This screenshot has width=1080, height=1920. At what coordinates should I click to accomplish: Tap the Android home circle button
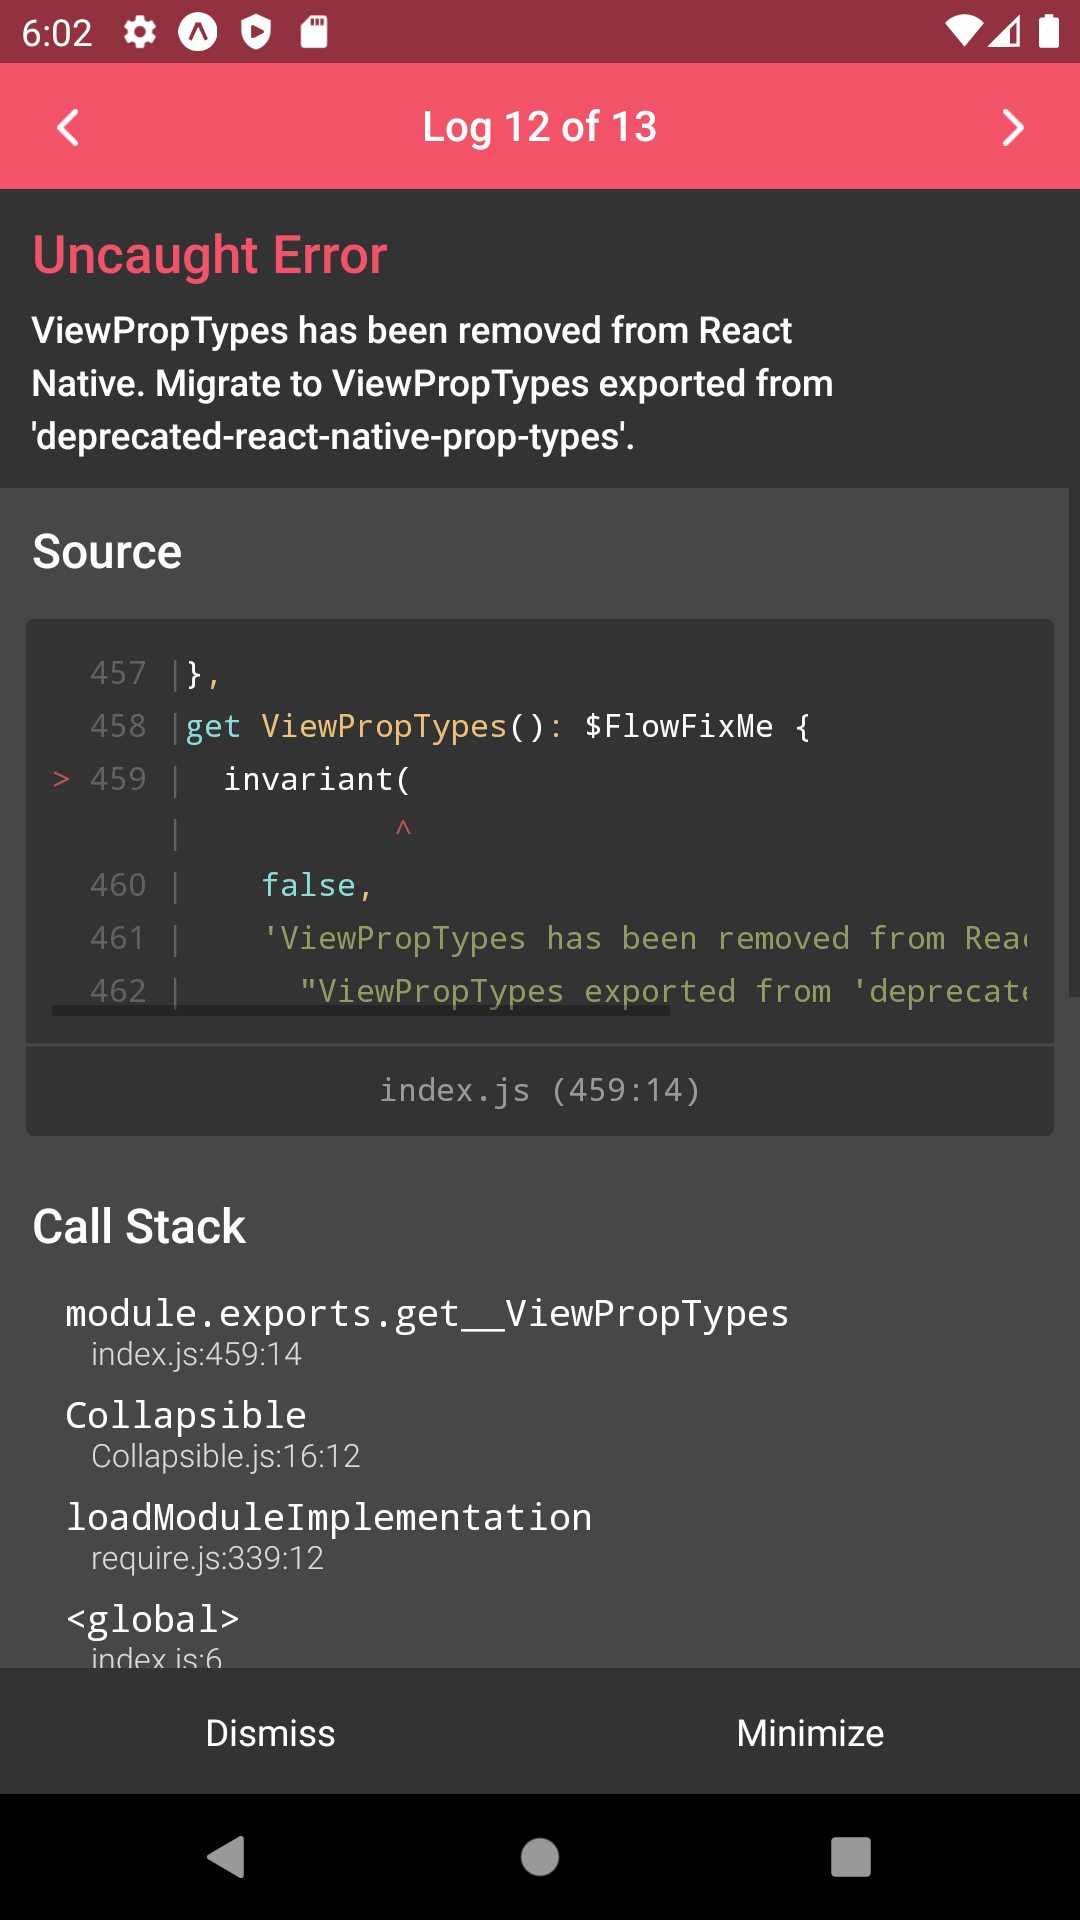pos(540,1857)
